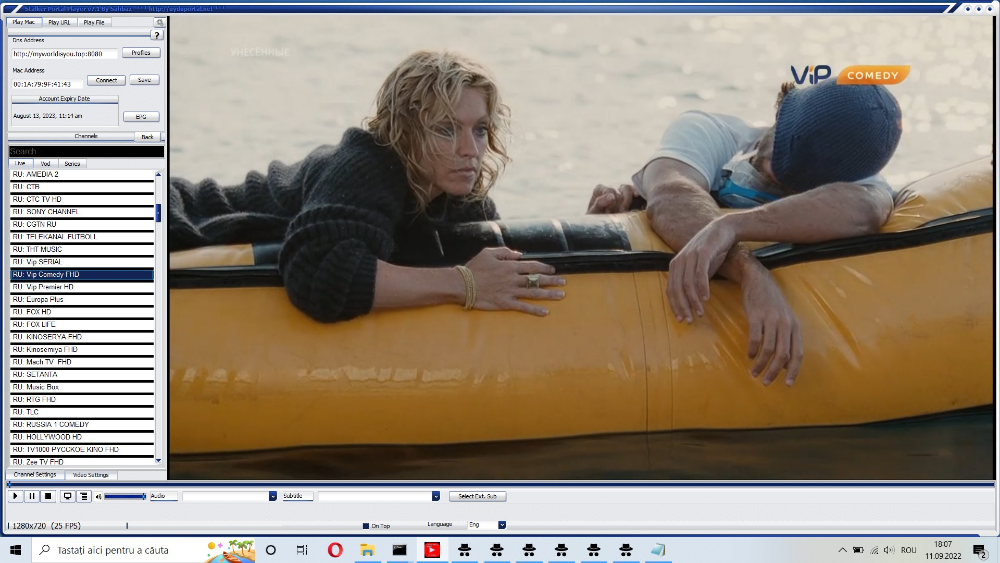Select channel RU: Vip Comedy FHD
Viewport: 1000px width, 563px height.
[x=82, y=274]
